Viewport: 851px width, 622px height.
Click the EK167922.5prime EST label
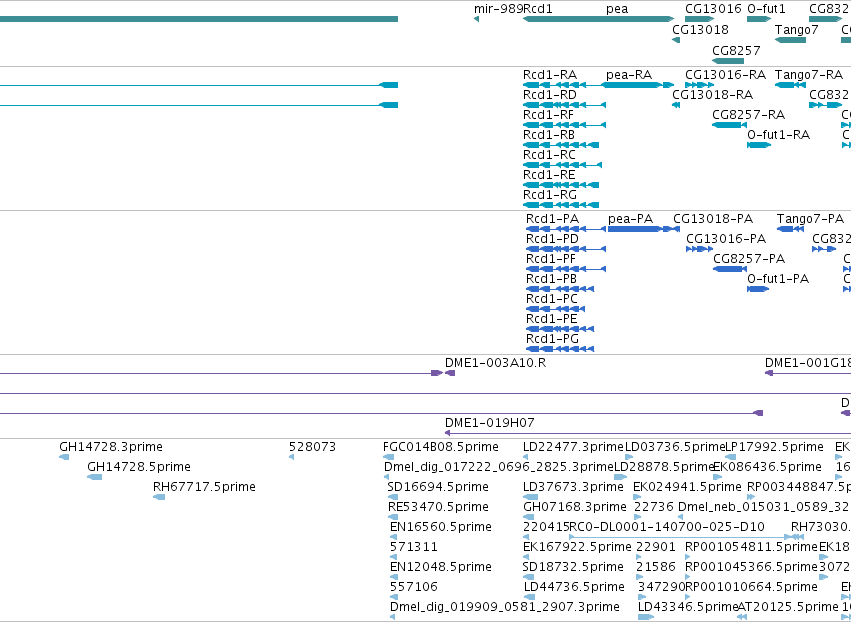pyautogui.click(x=577, y=548)
